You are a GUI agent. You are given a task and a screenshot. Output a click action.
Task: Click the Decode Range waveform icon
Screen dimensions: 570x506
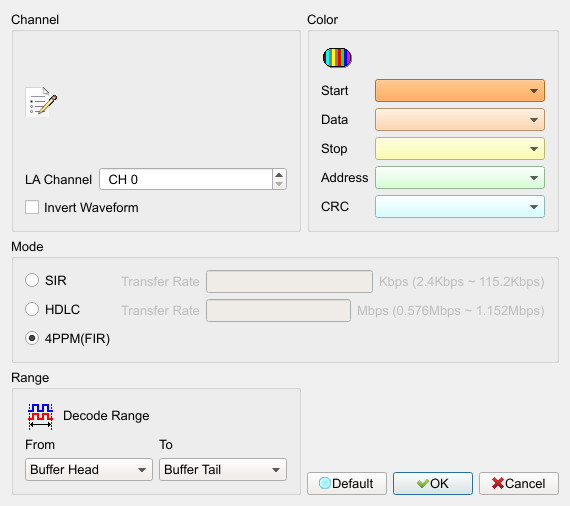[x=40, y=416]
